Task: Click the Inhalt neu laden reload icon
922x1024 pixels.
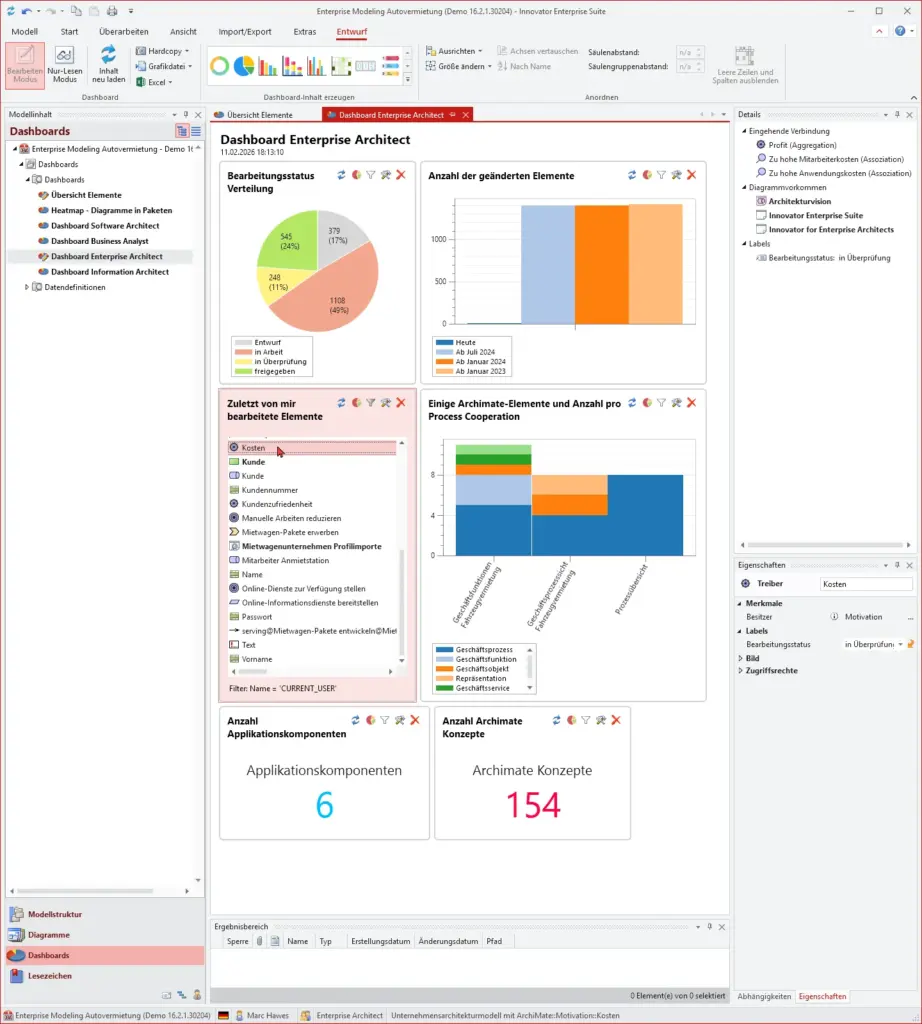Action: (109, 55)
